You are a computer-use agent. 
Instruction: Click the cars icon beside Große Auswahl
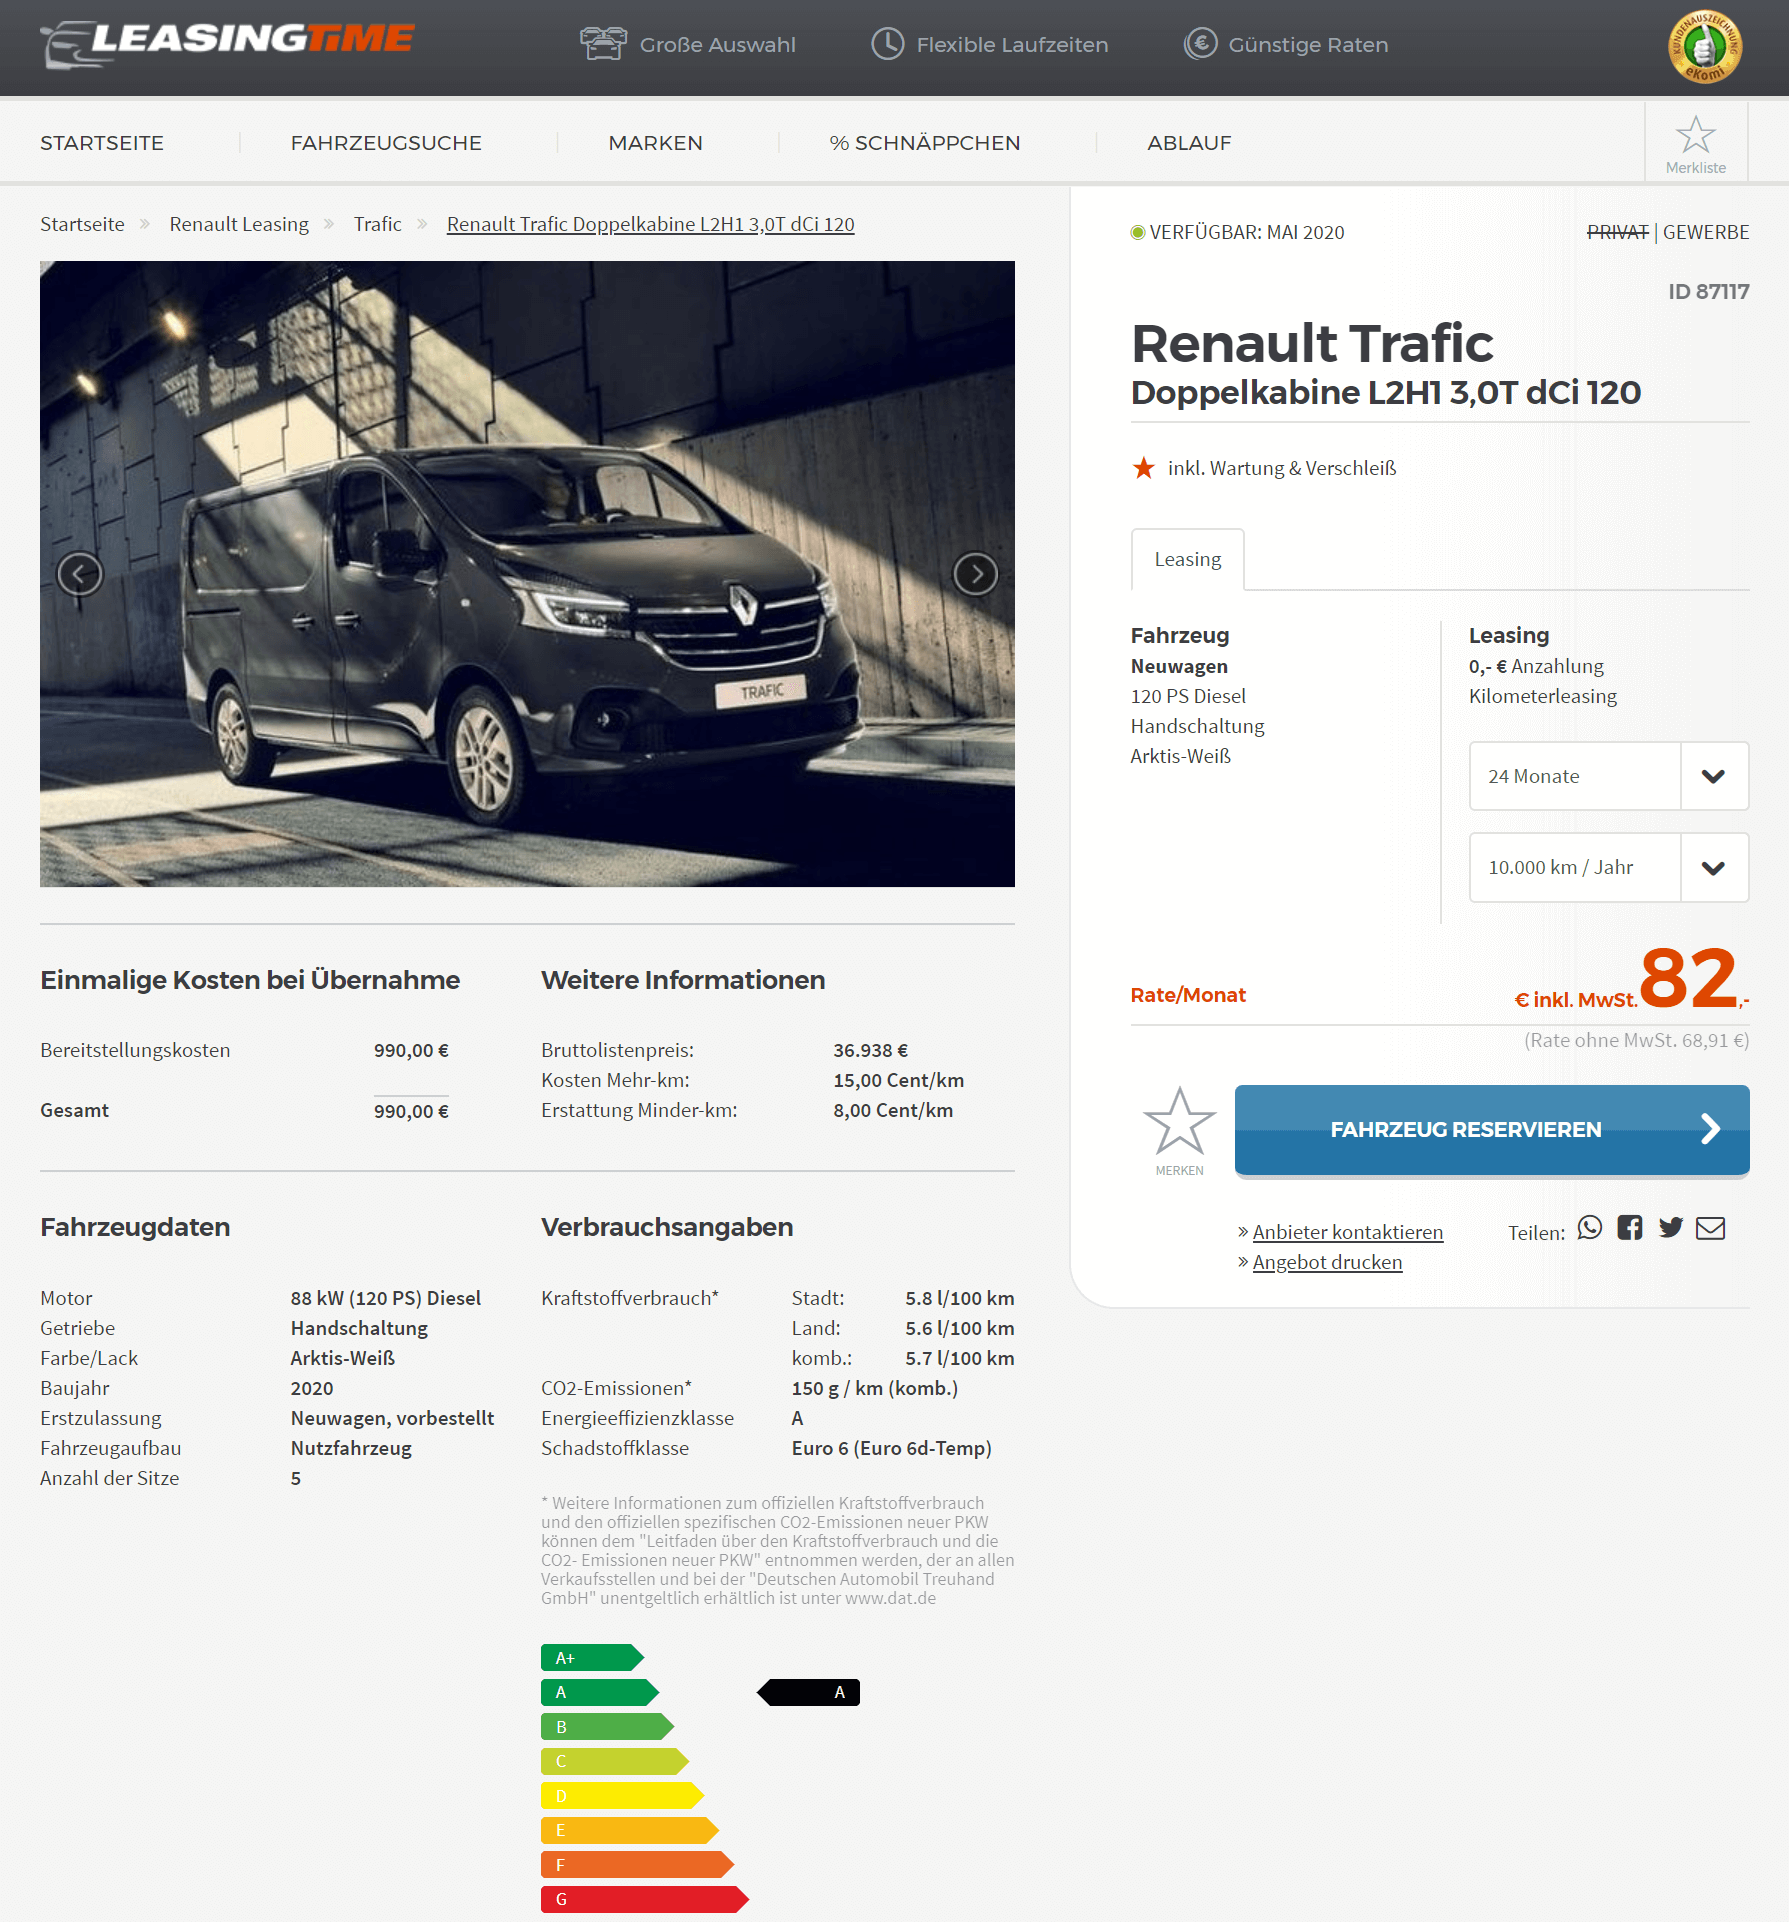[603, 44]
